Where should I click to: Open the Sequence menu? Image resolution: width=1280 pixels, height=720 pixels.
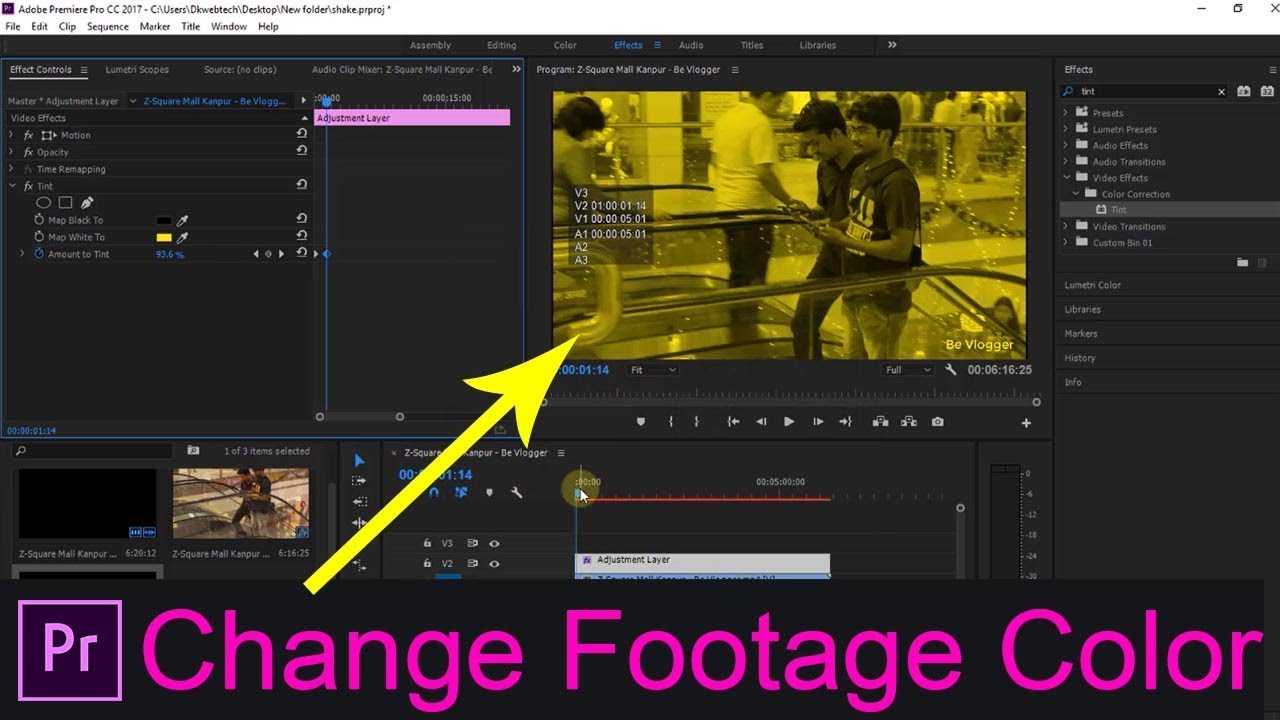pyautogui.click(x=107, y=27)
